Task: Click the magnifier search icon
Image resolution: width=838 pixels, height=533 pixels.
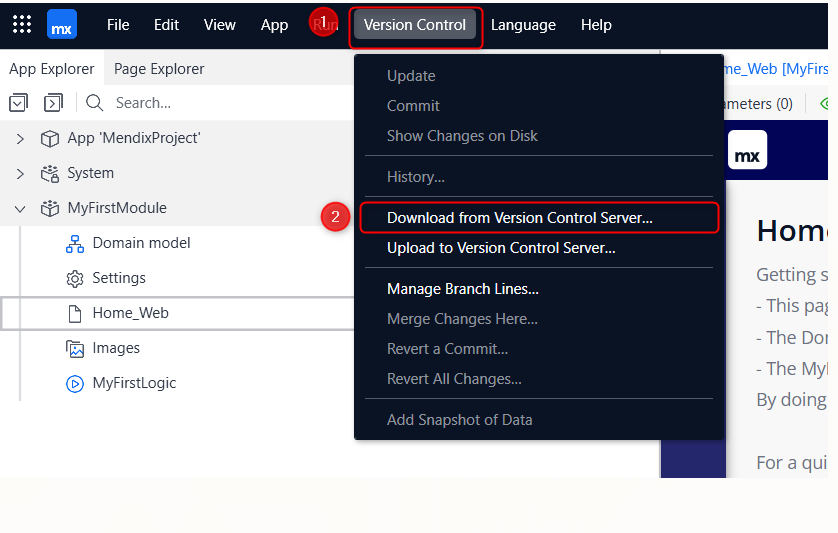Action: pyautogui.click(x=95, y=103)
